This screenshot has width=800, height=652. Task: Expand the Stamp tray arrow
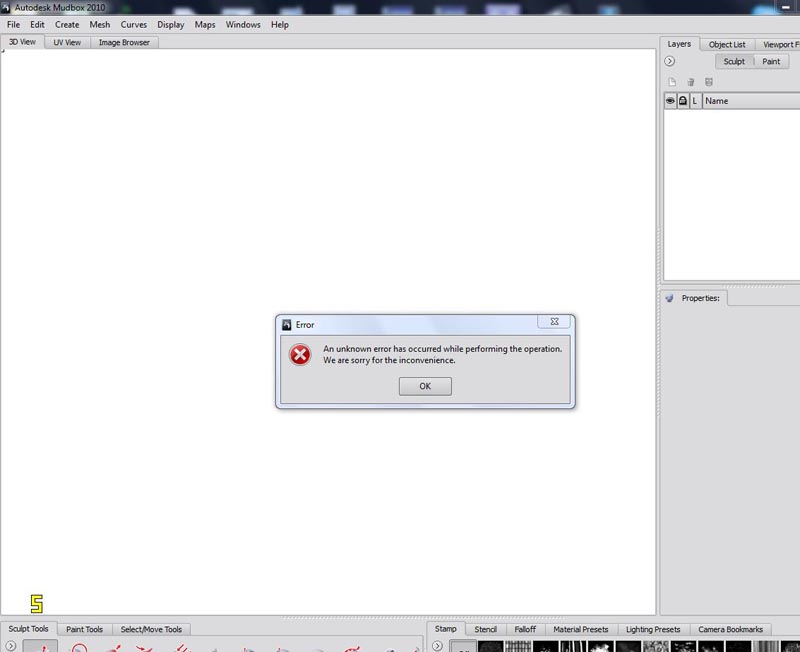(x=437, y=645)
